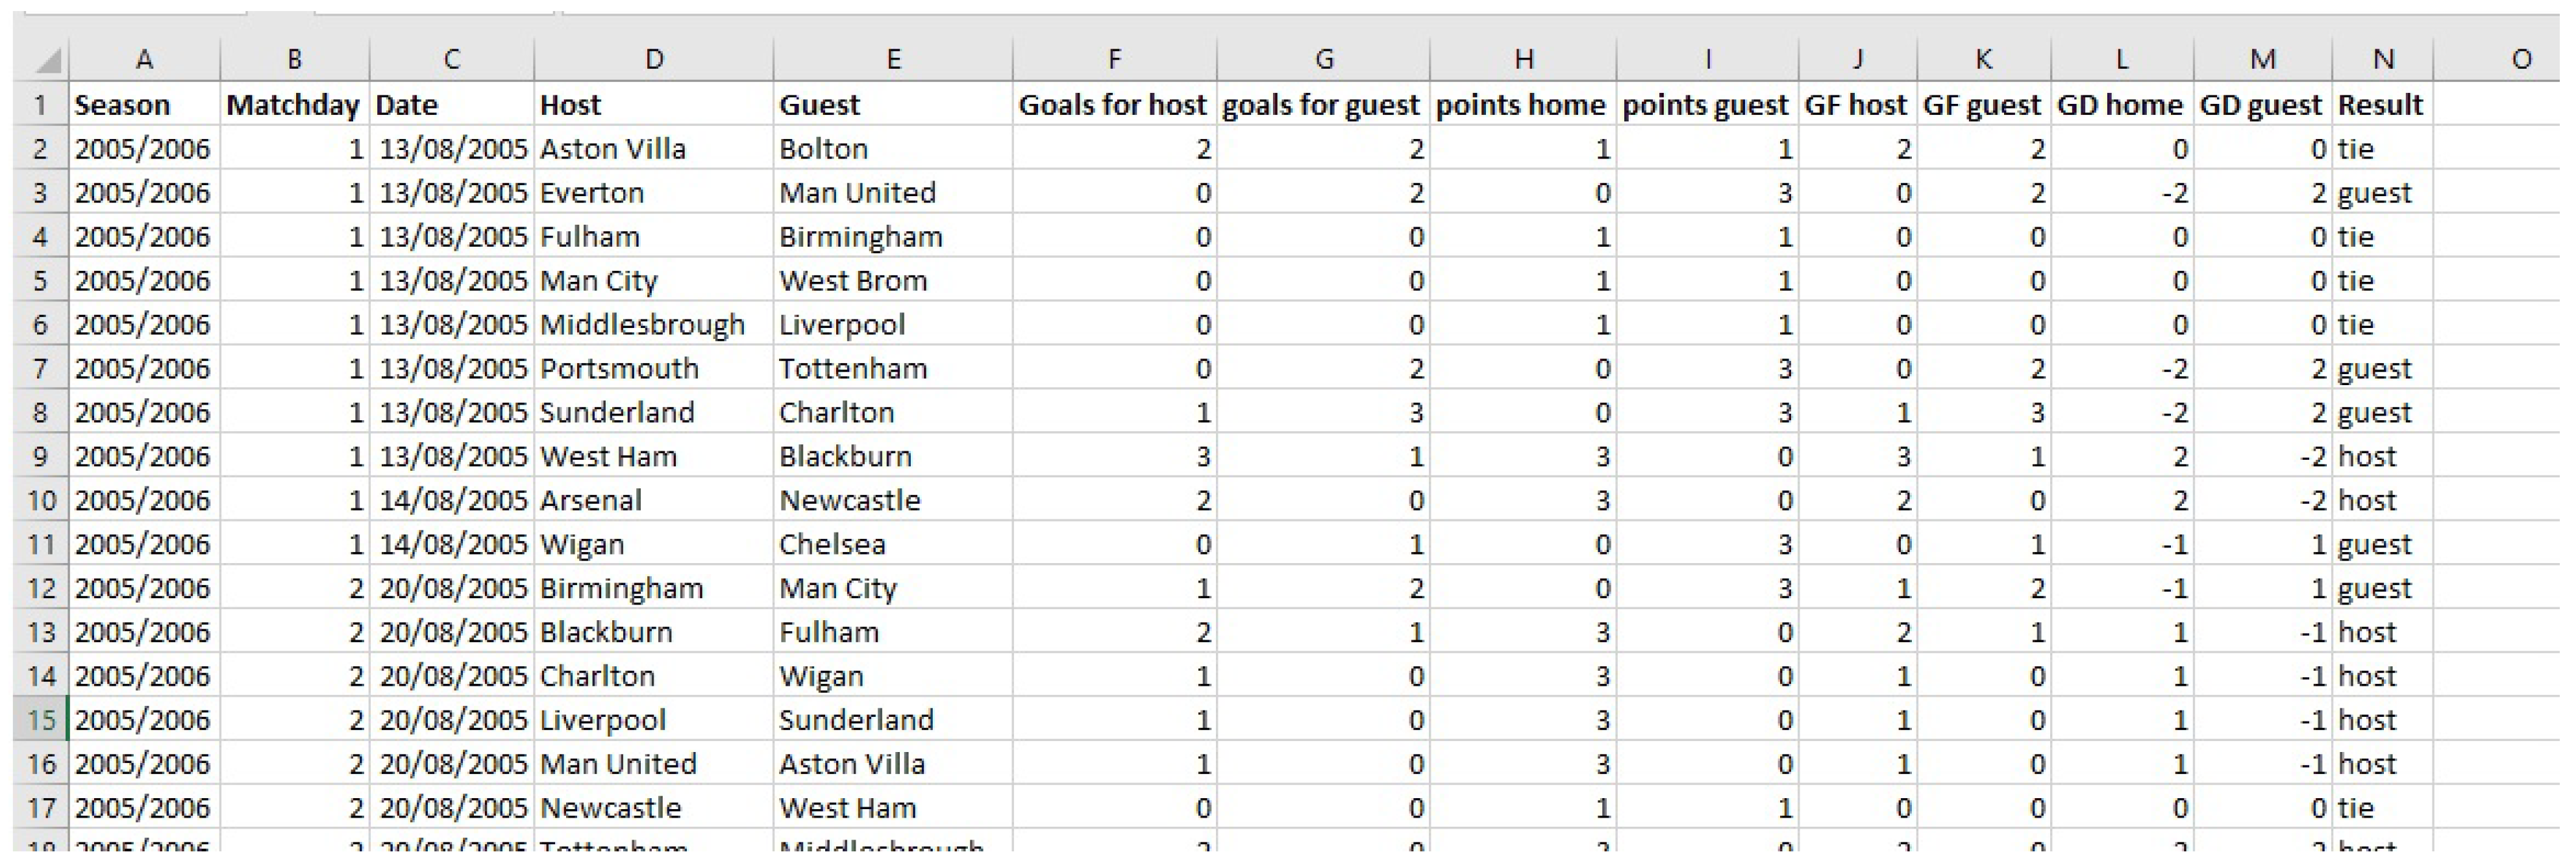Select column A header
Viewport: 2576px width, 865px height.
click(x=144, y=60)
